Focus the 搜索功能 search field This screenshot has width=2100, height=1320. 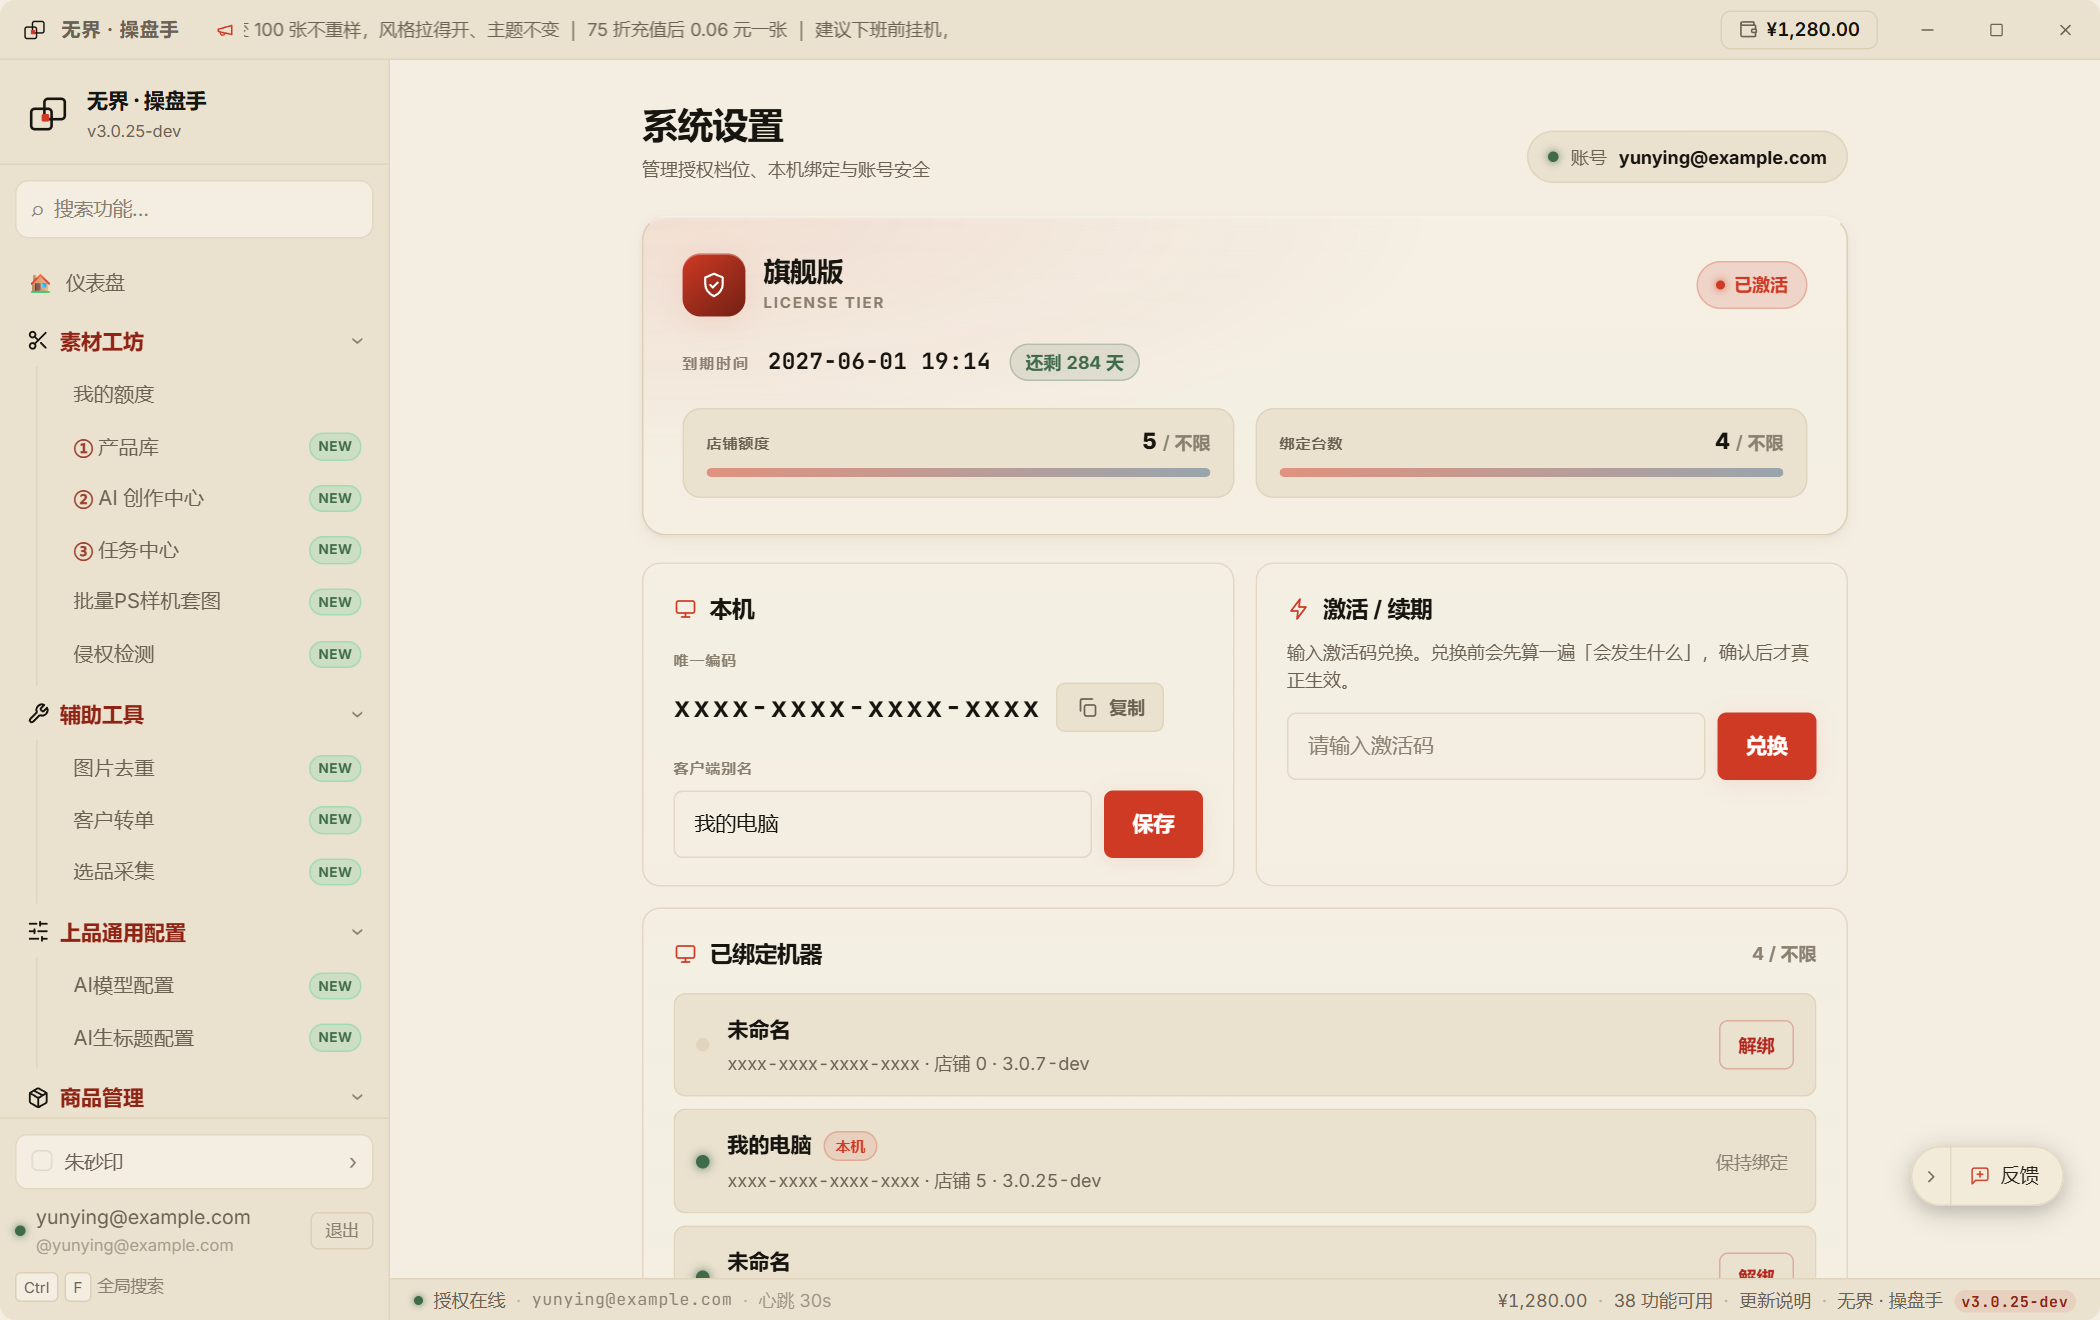(194, 209)
